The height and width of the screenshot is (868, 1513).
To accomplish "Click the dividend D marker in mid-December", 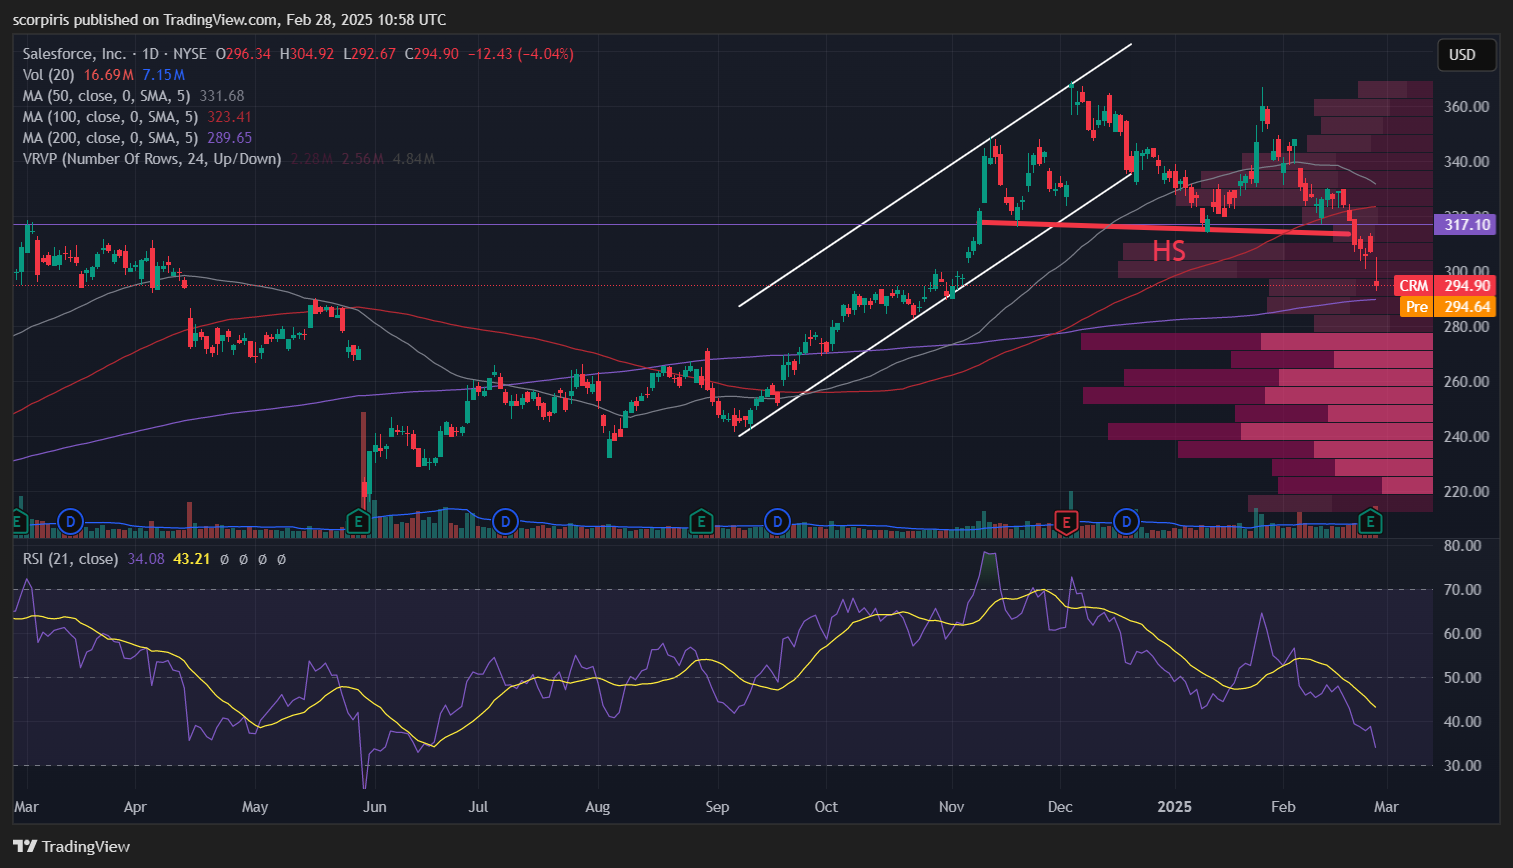I will [x=1127, y=521].
